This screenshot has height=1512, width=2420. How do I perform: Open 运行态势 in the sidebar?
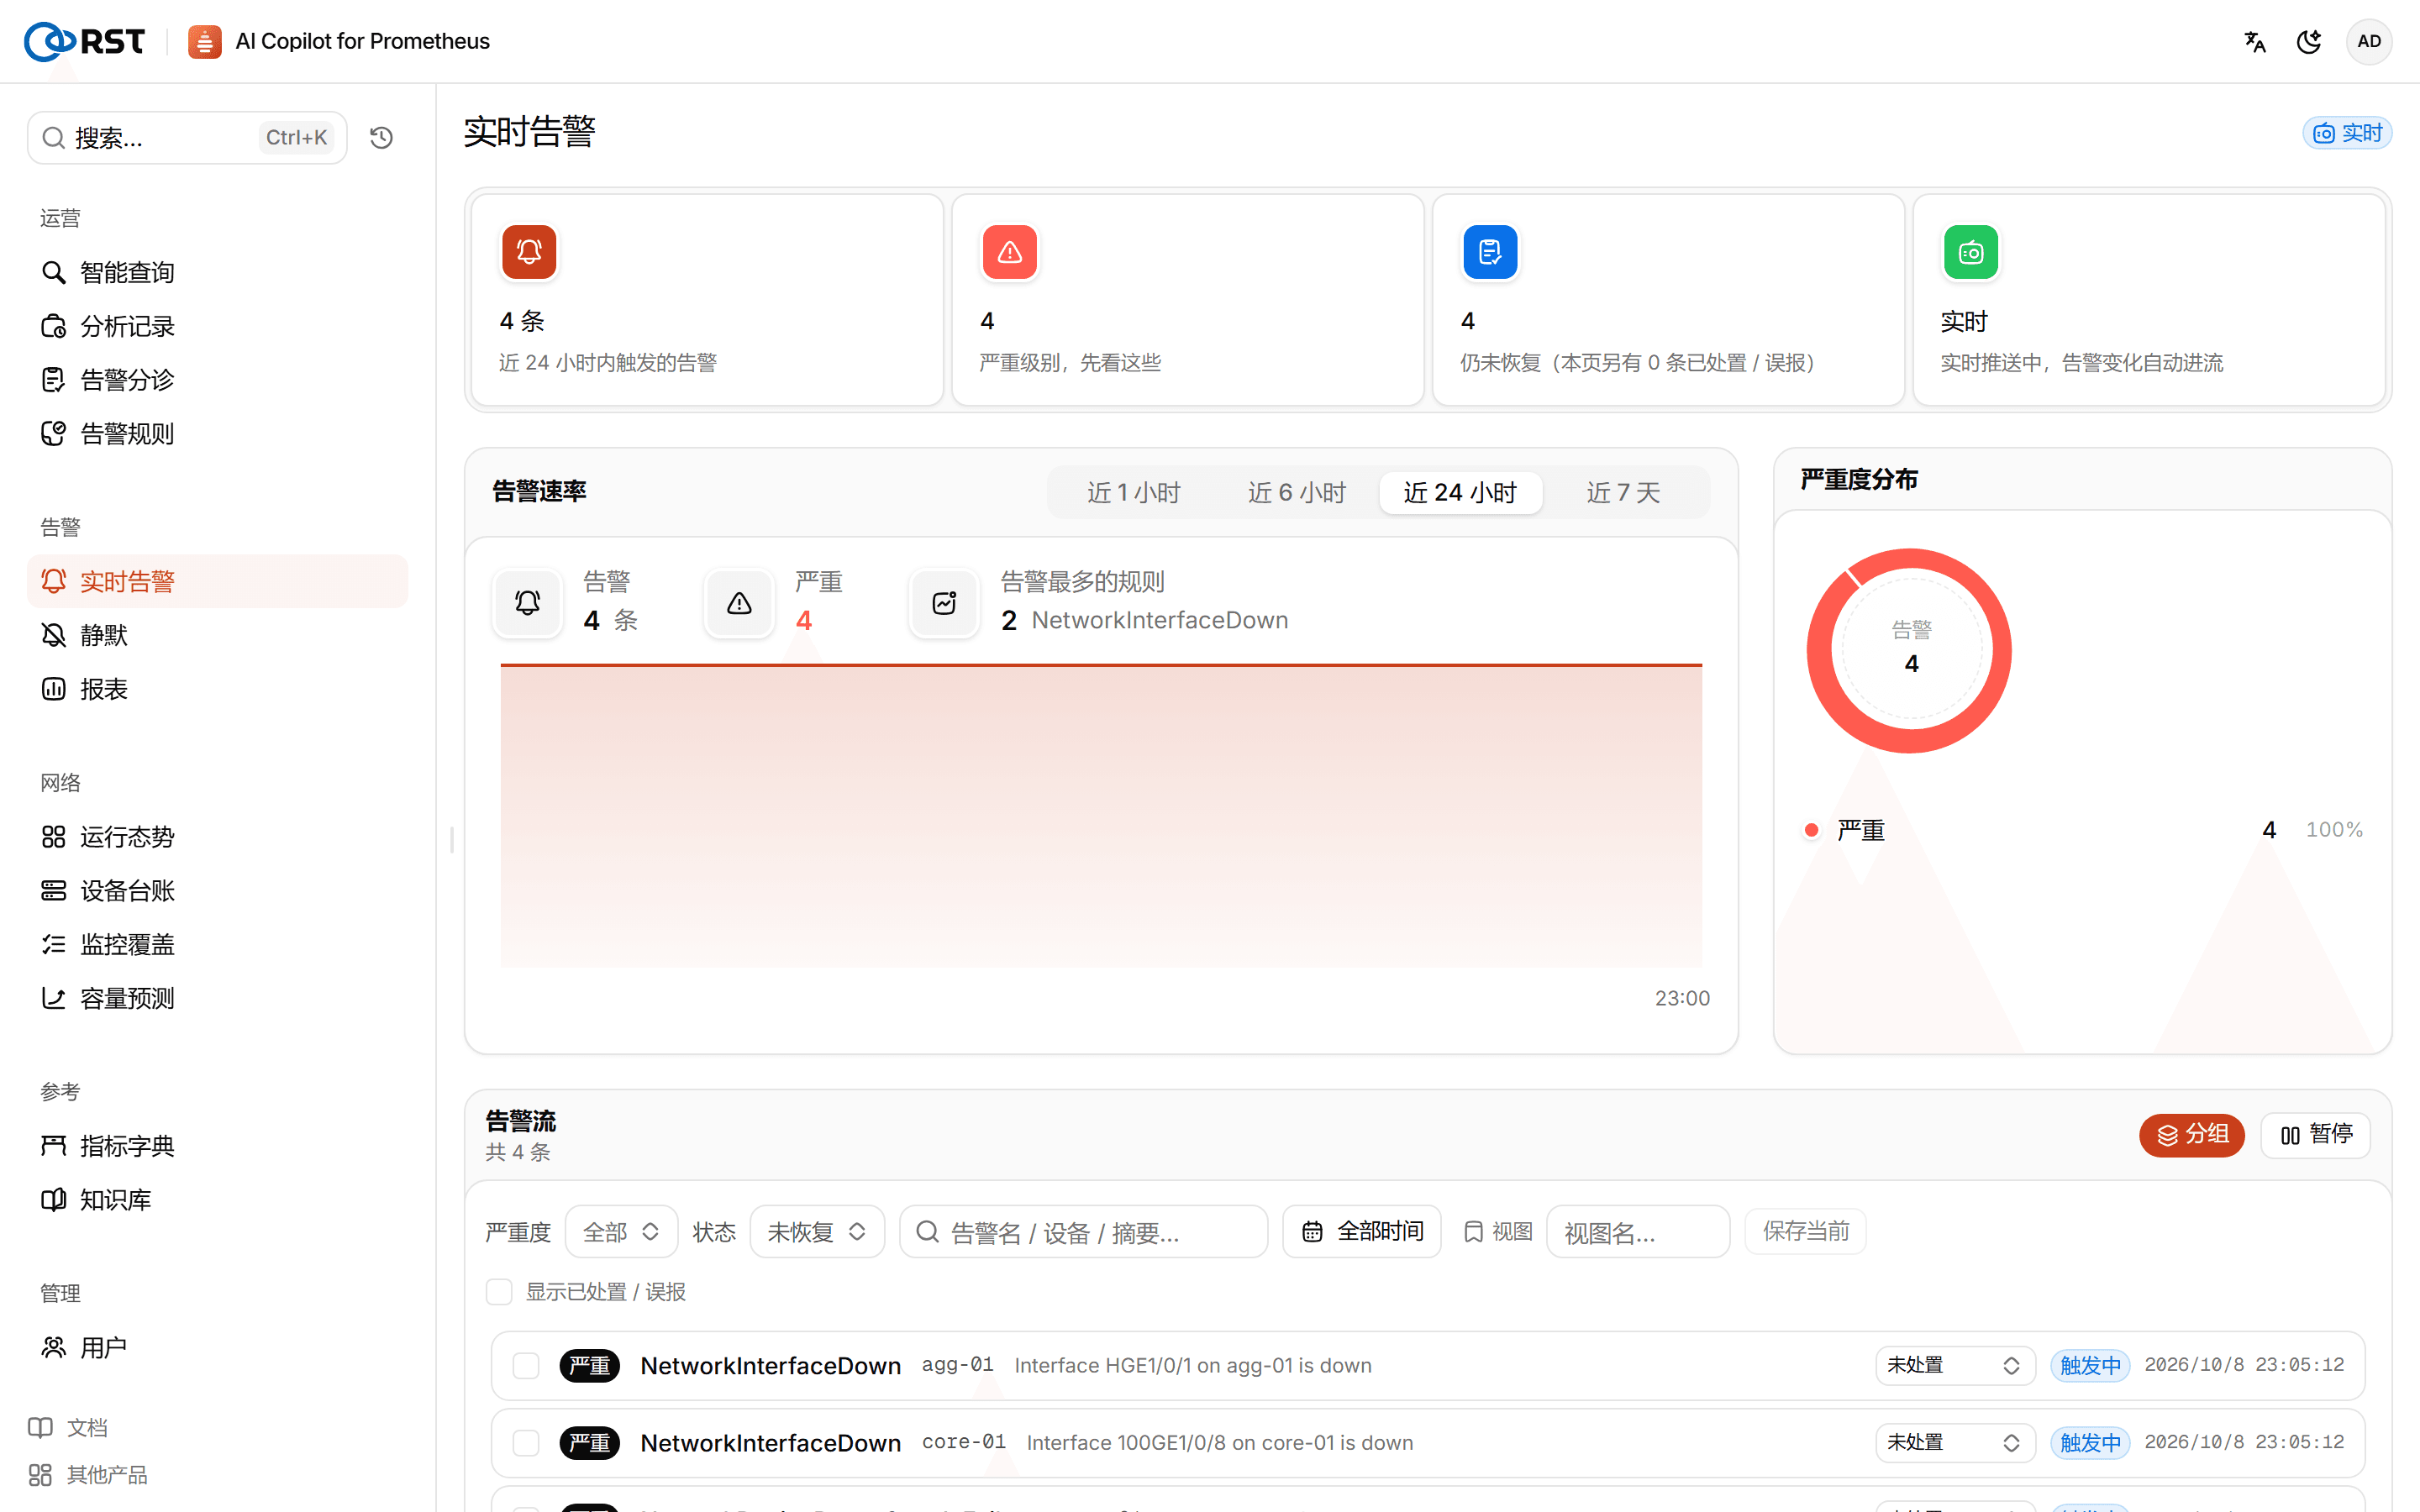217,837
